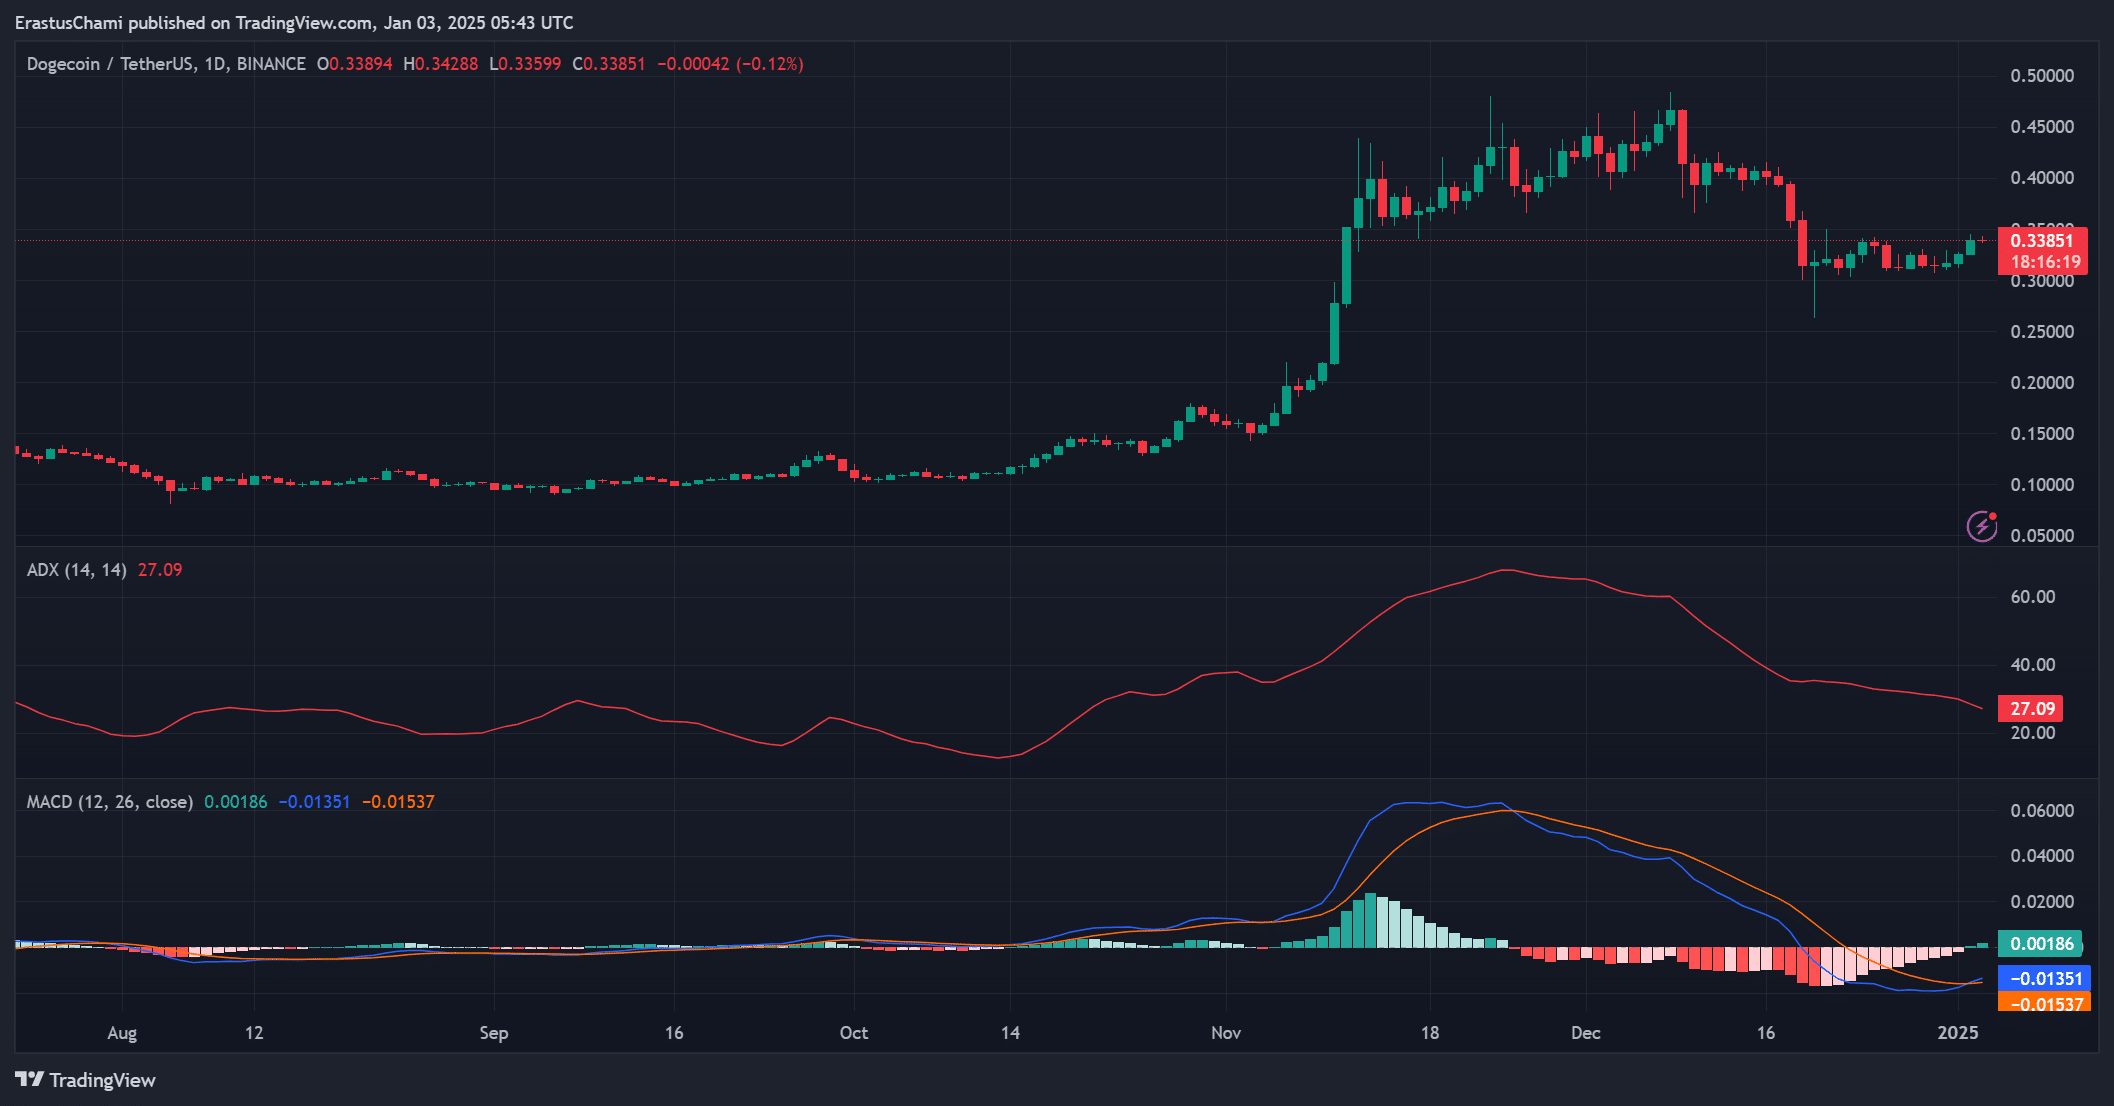Click the TradingView wordmark text at bottom
Image resolution: width=2114 pixels, height=1106 pixels.
(102, 1080)
